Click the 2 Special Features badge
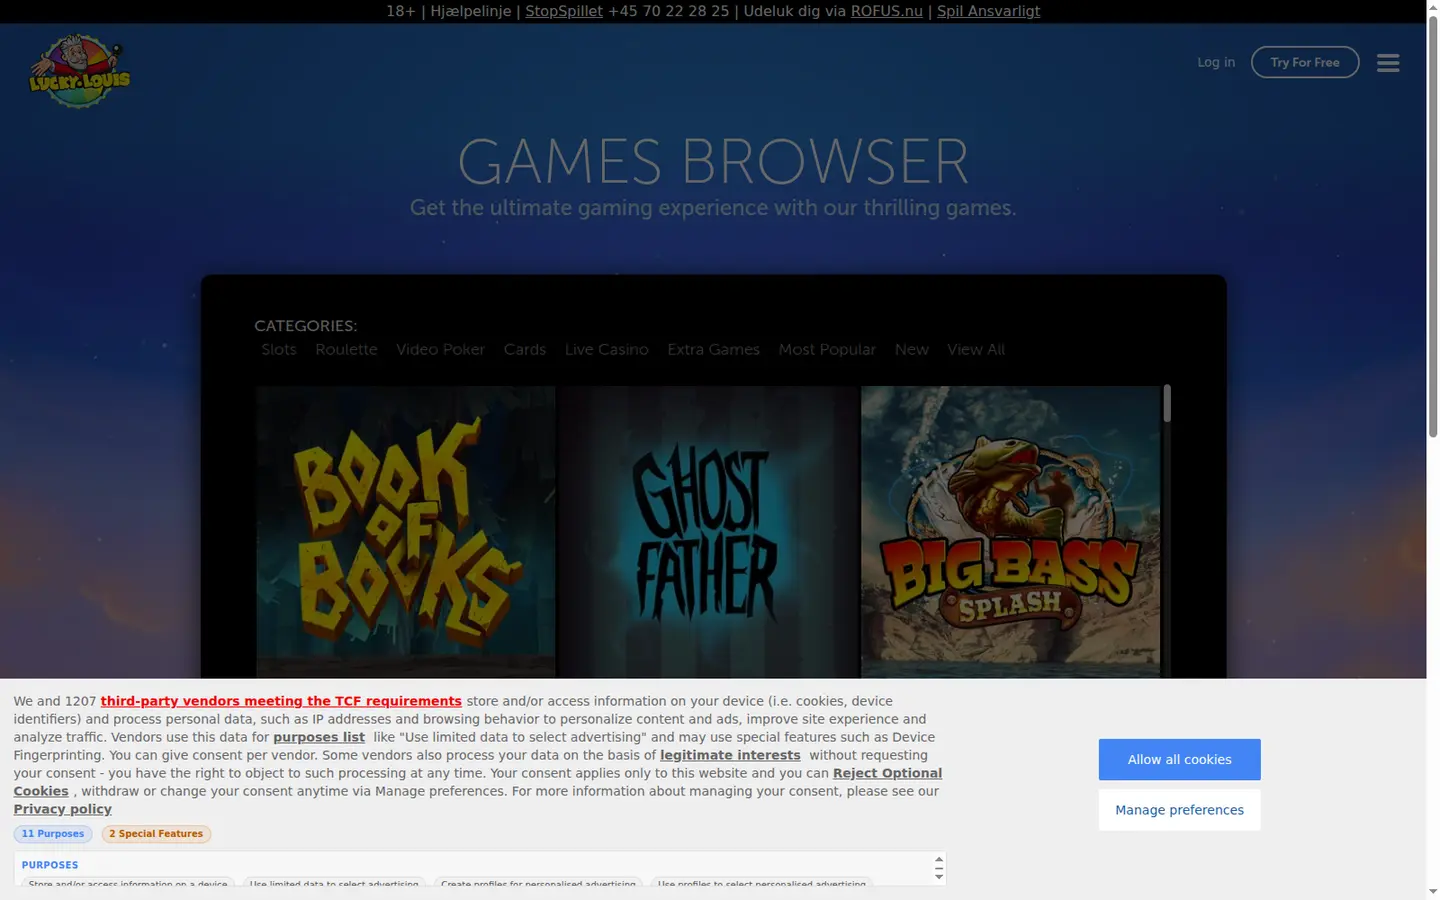 click(156, 834)
